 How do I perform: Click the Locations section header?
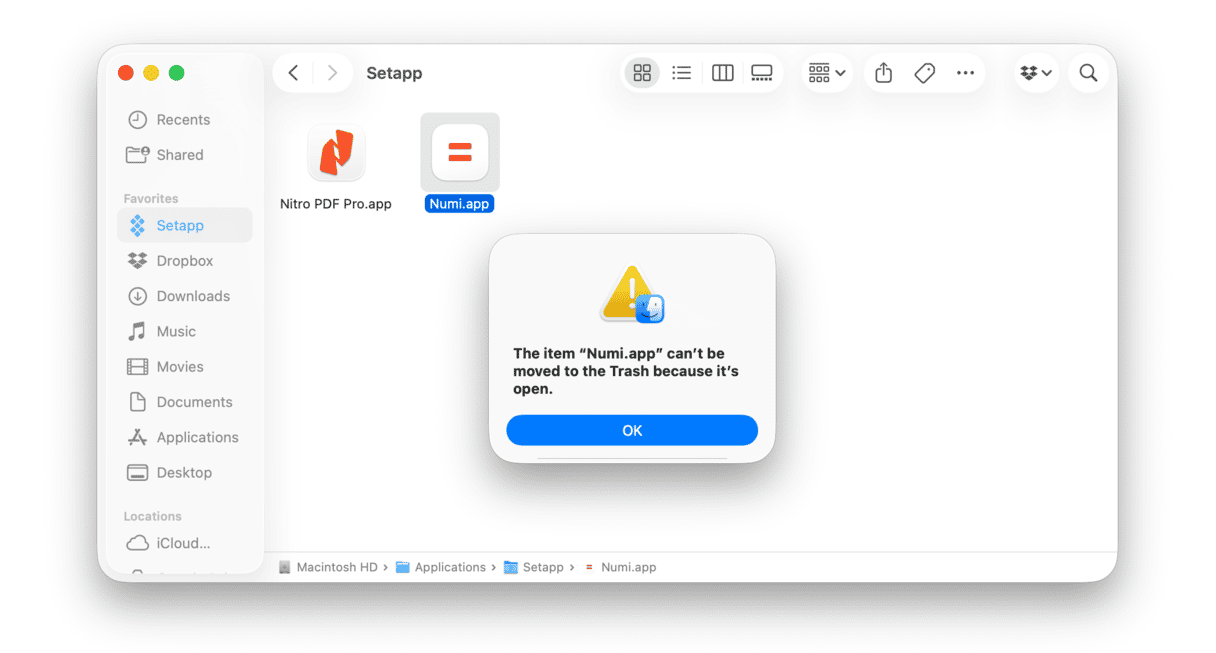tap(153, 517)
